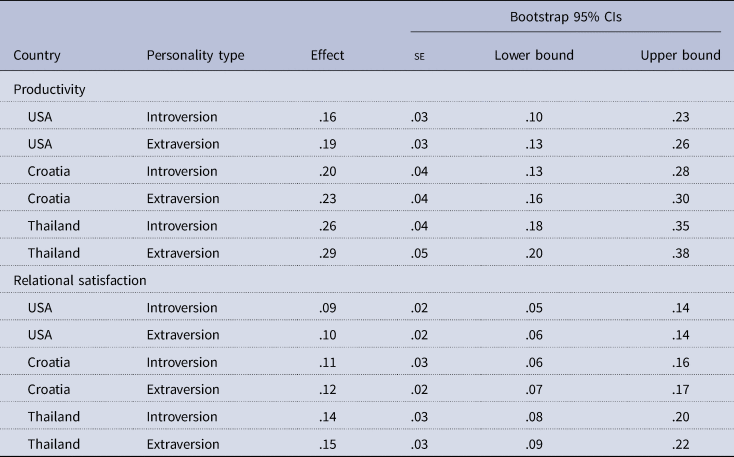
Task: Click the "Personality type" column header
Action: (195, 56)
